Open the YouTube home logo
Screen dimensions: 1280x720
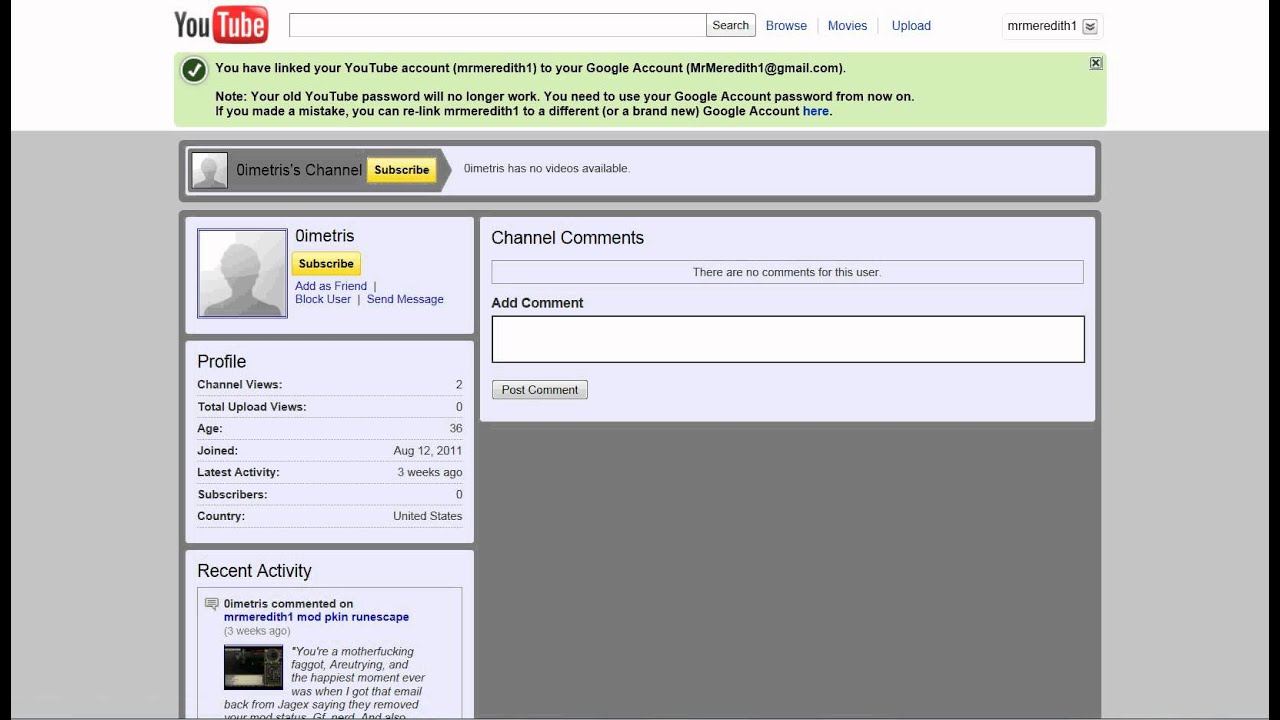tap(221, 25)
